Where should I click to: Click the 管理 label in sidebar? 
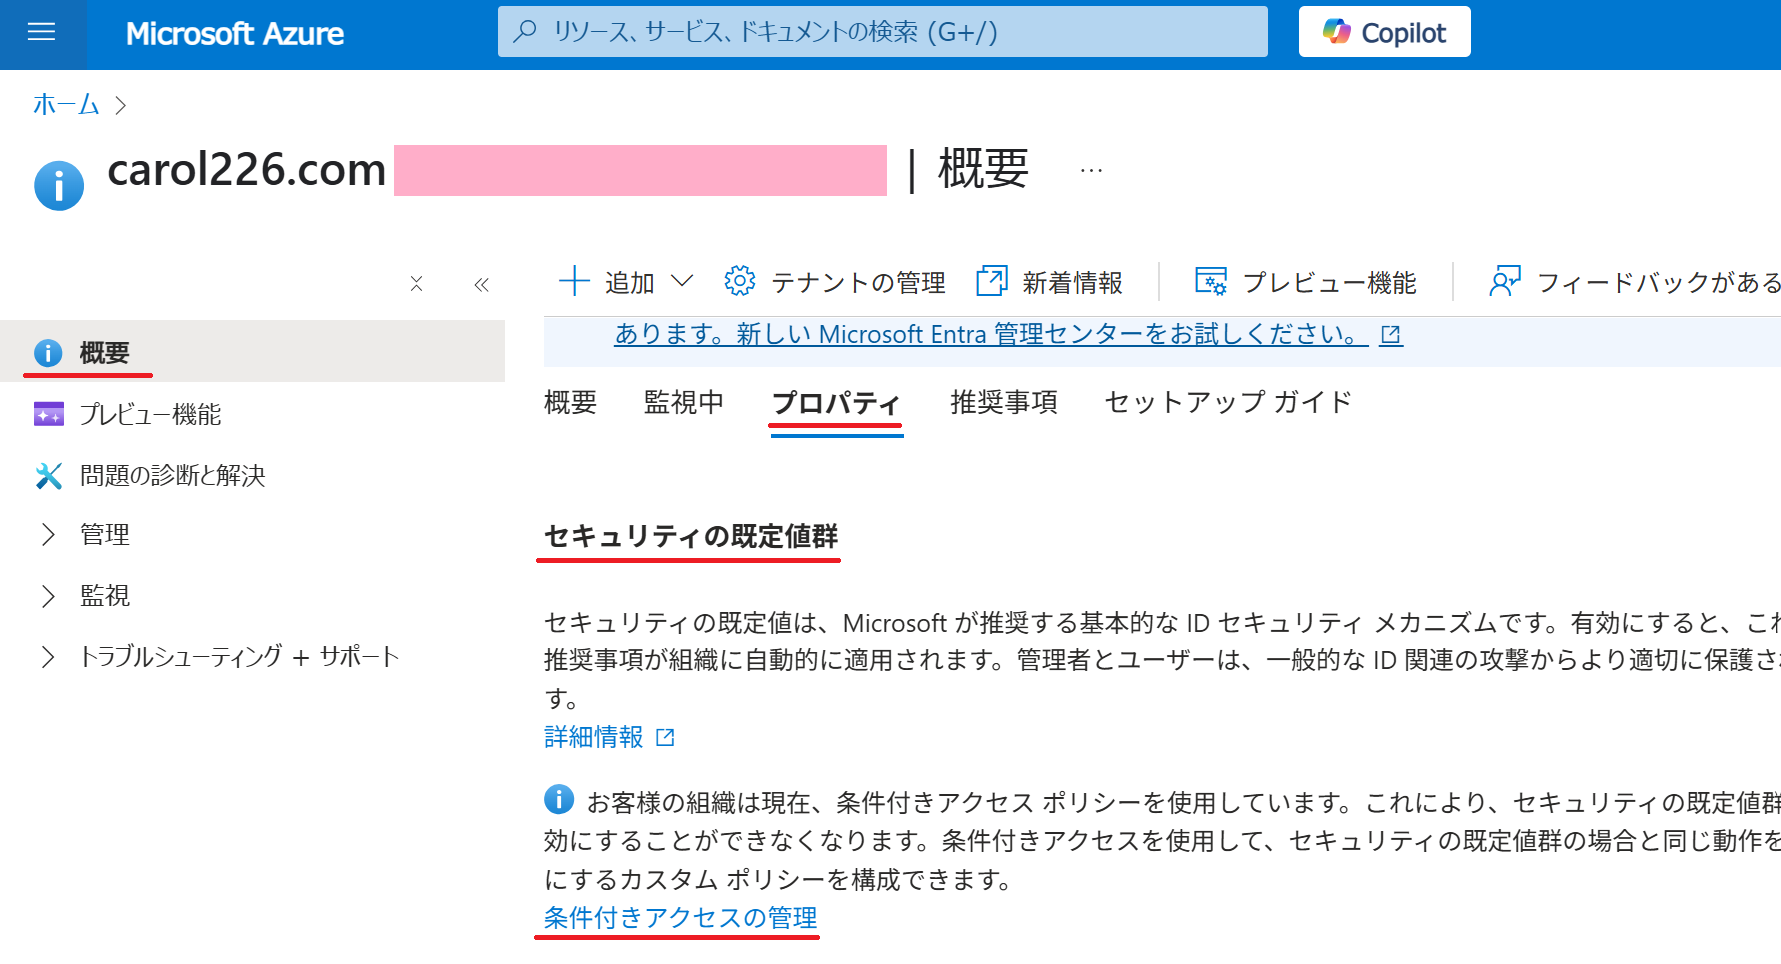pyautogui.click(x=105, y=535)
